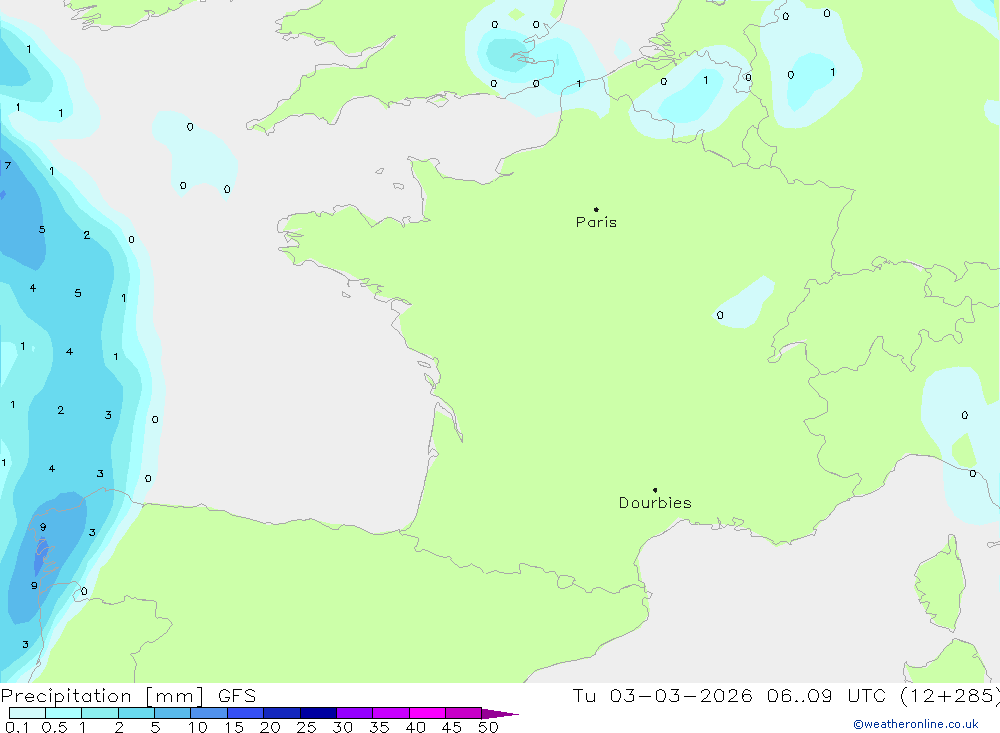Click the '0.1' legend scale label

(17, 727)
